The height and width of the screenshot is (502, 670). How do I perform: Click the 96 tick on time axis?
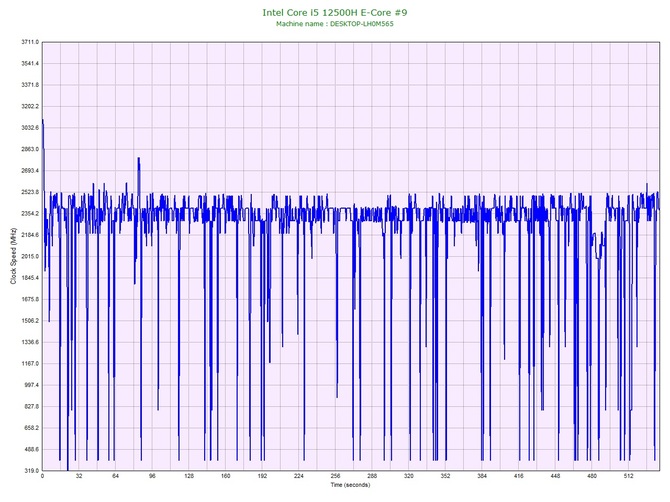pyautogui.click(x=152, y=476)
